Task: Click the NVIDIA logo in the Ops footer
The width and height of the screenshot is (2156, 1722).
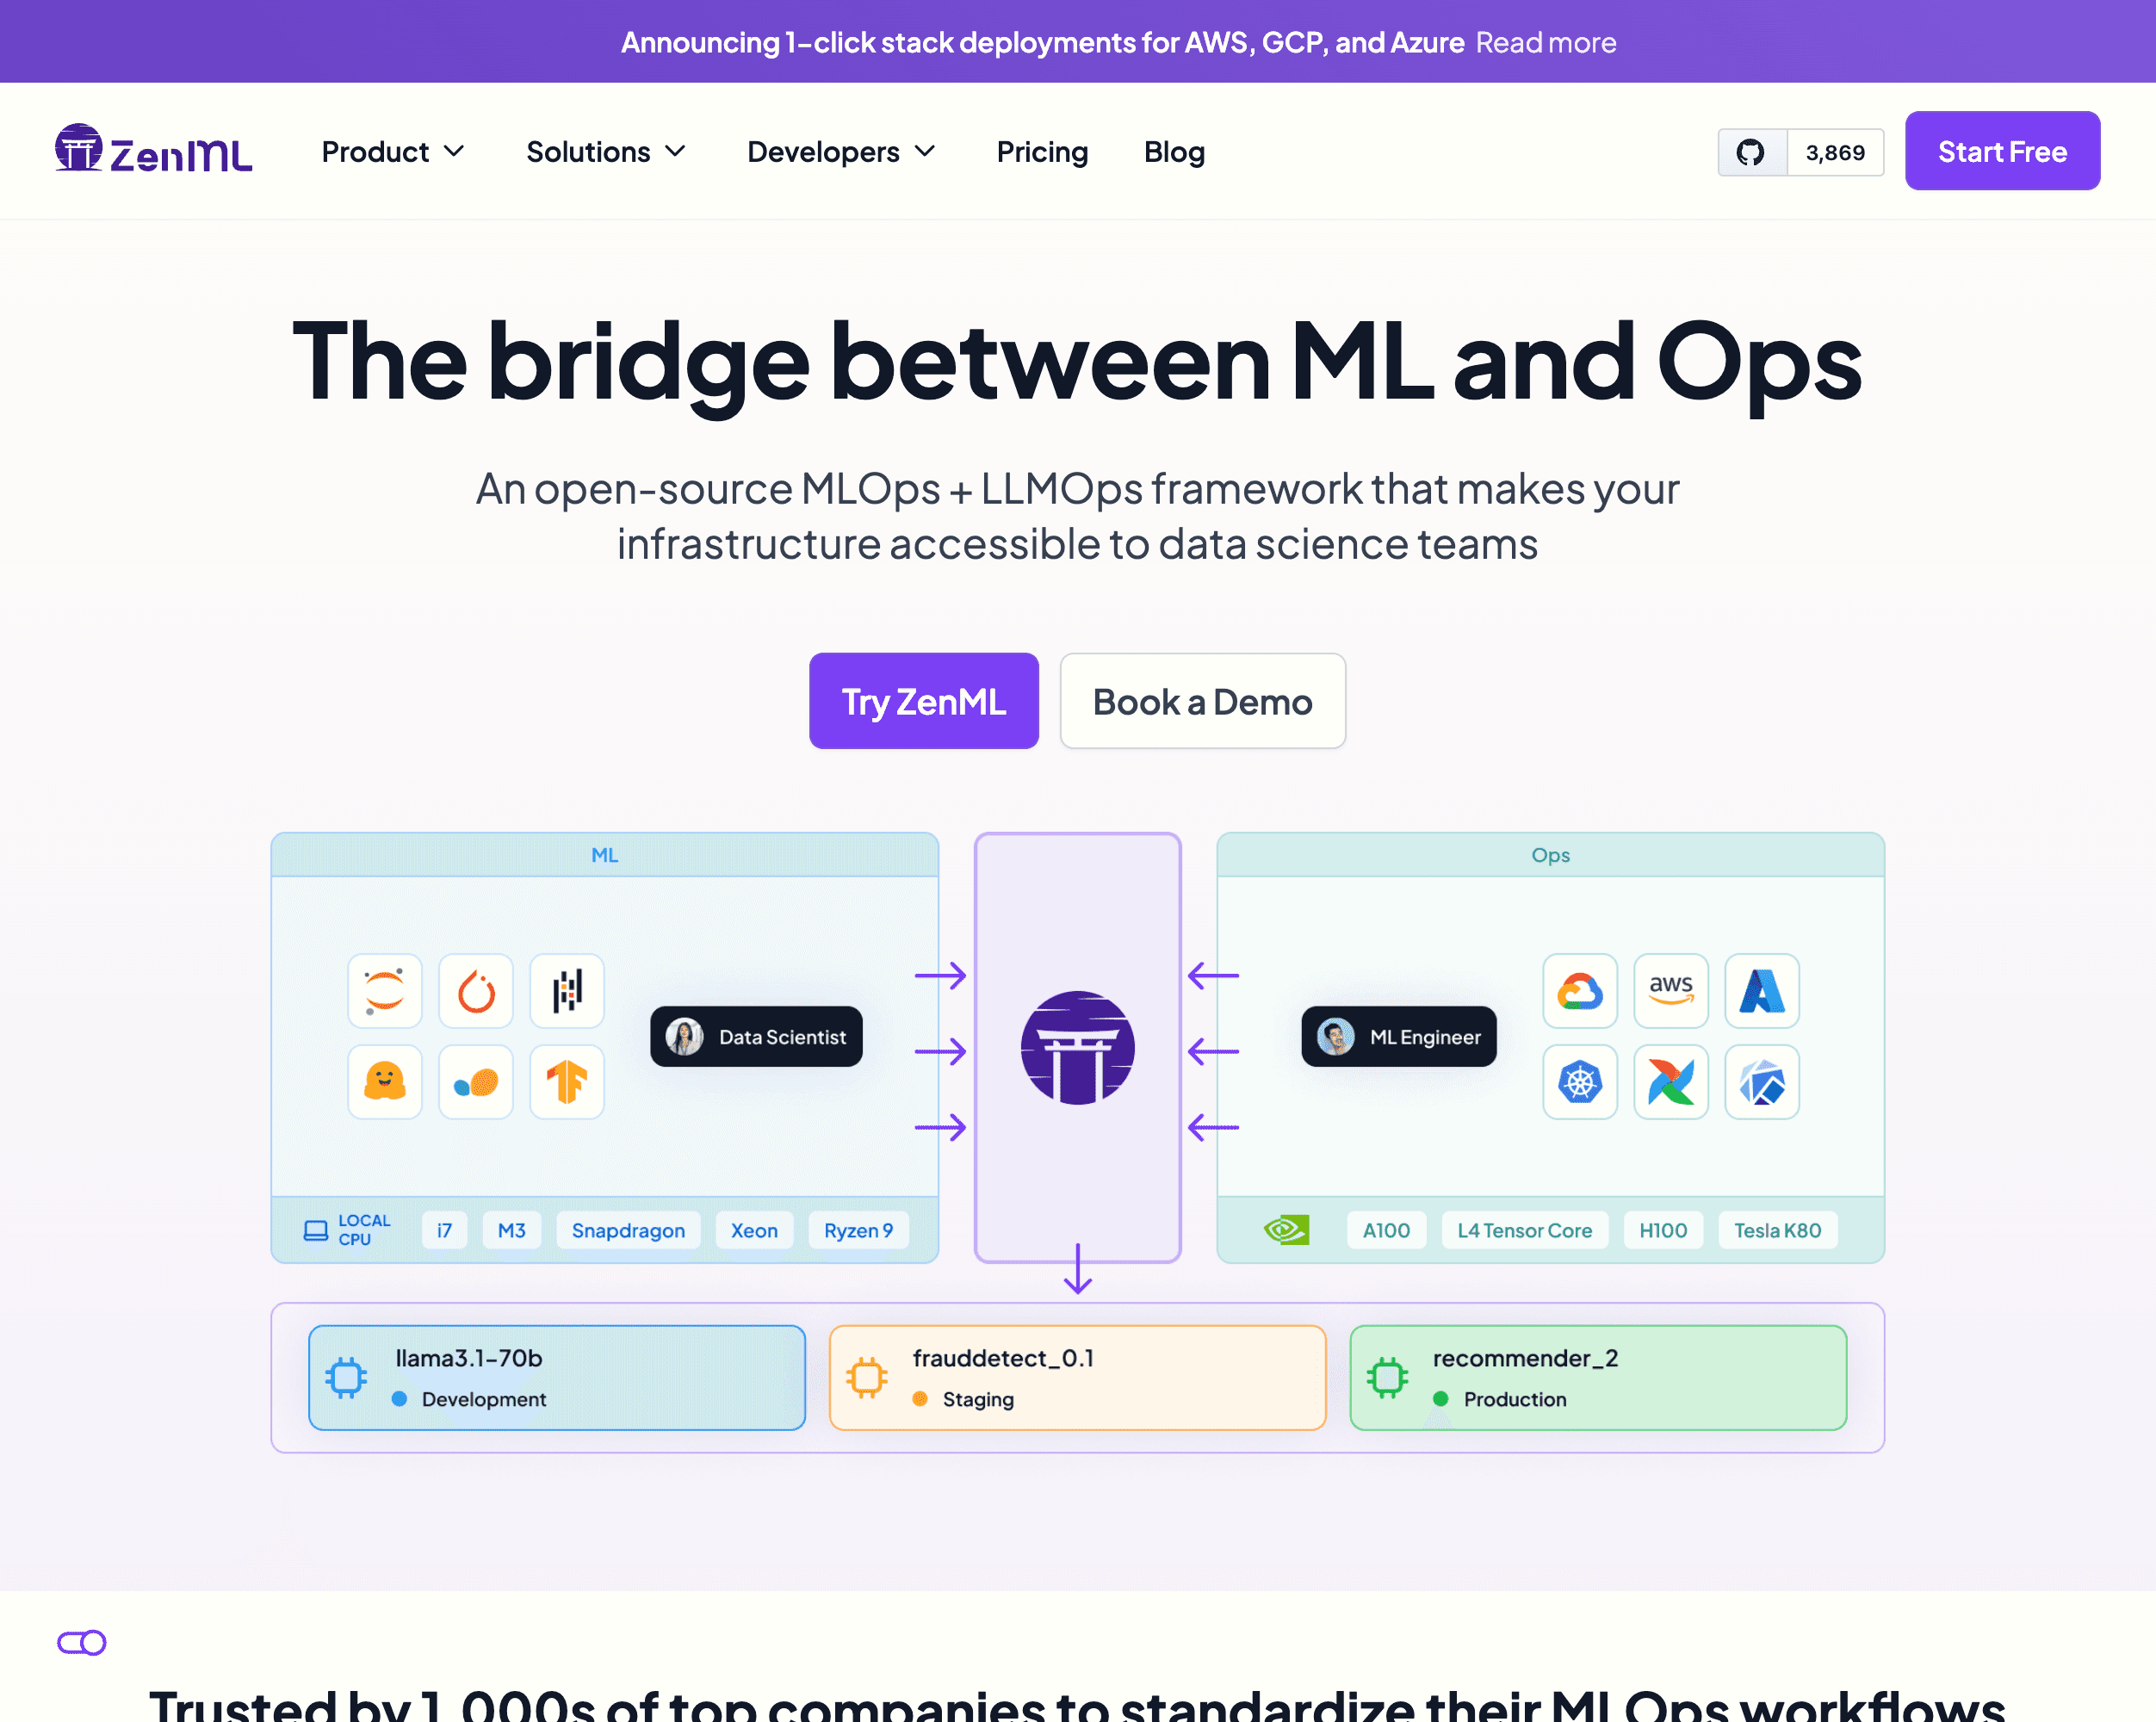Action: click(x=1286, y=1230)
